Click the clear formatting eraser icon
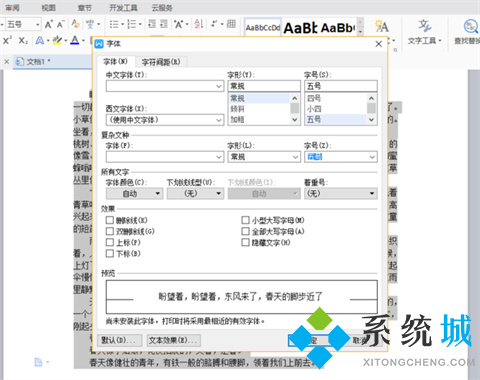480x380 pixels. (x=75, y=24)
